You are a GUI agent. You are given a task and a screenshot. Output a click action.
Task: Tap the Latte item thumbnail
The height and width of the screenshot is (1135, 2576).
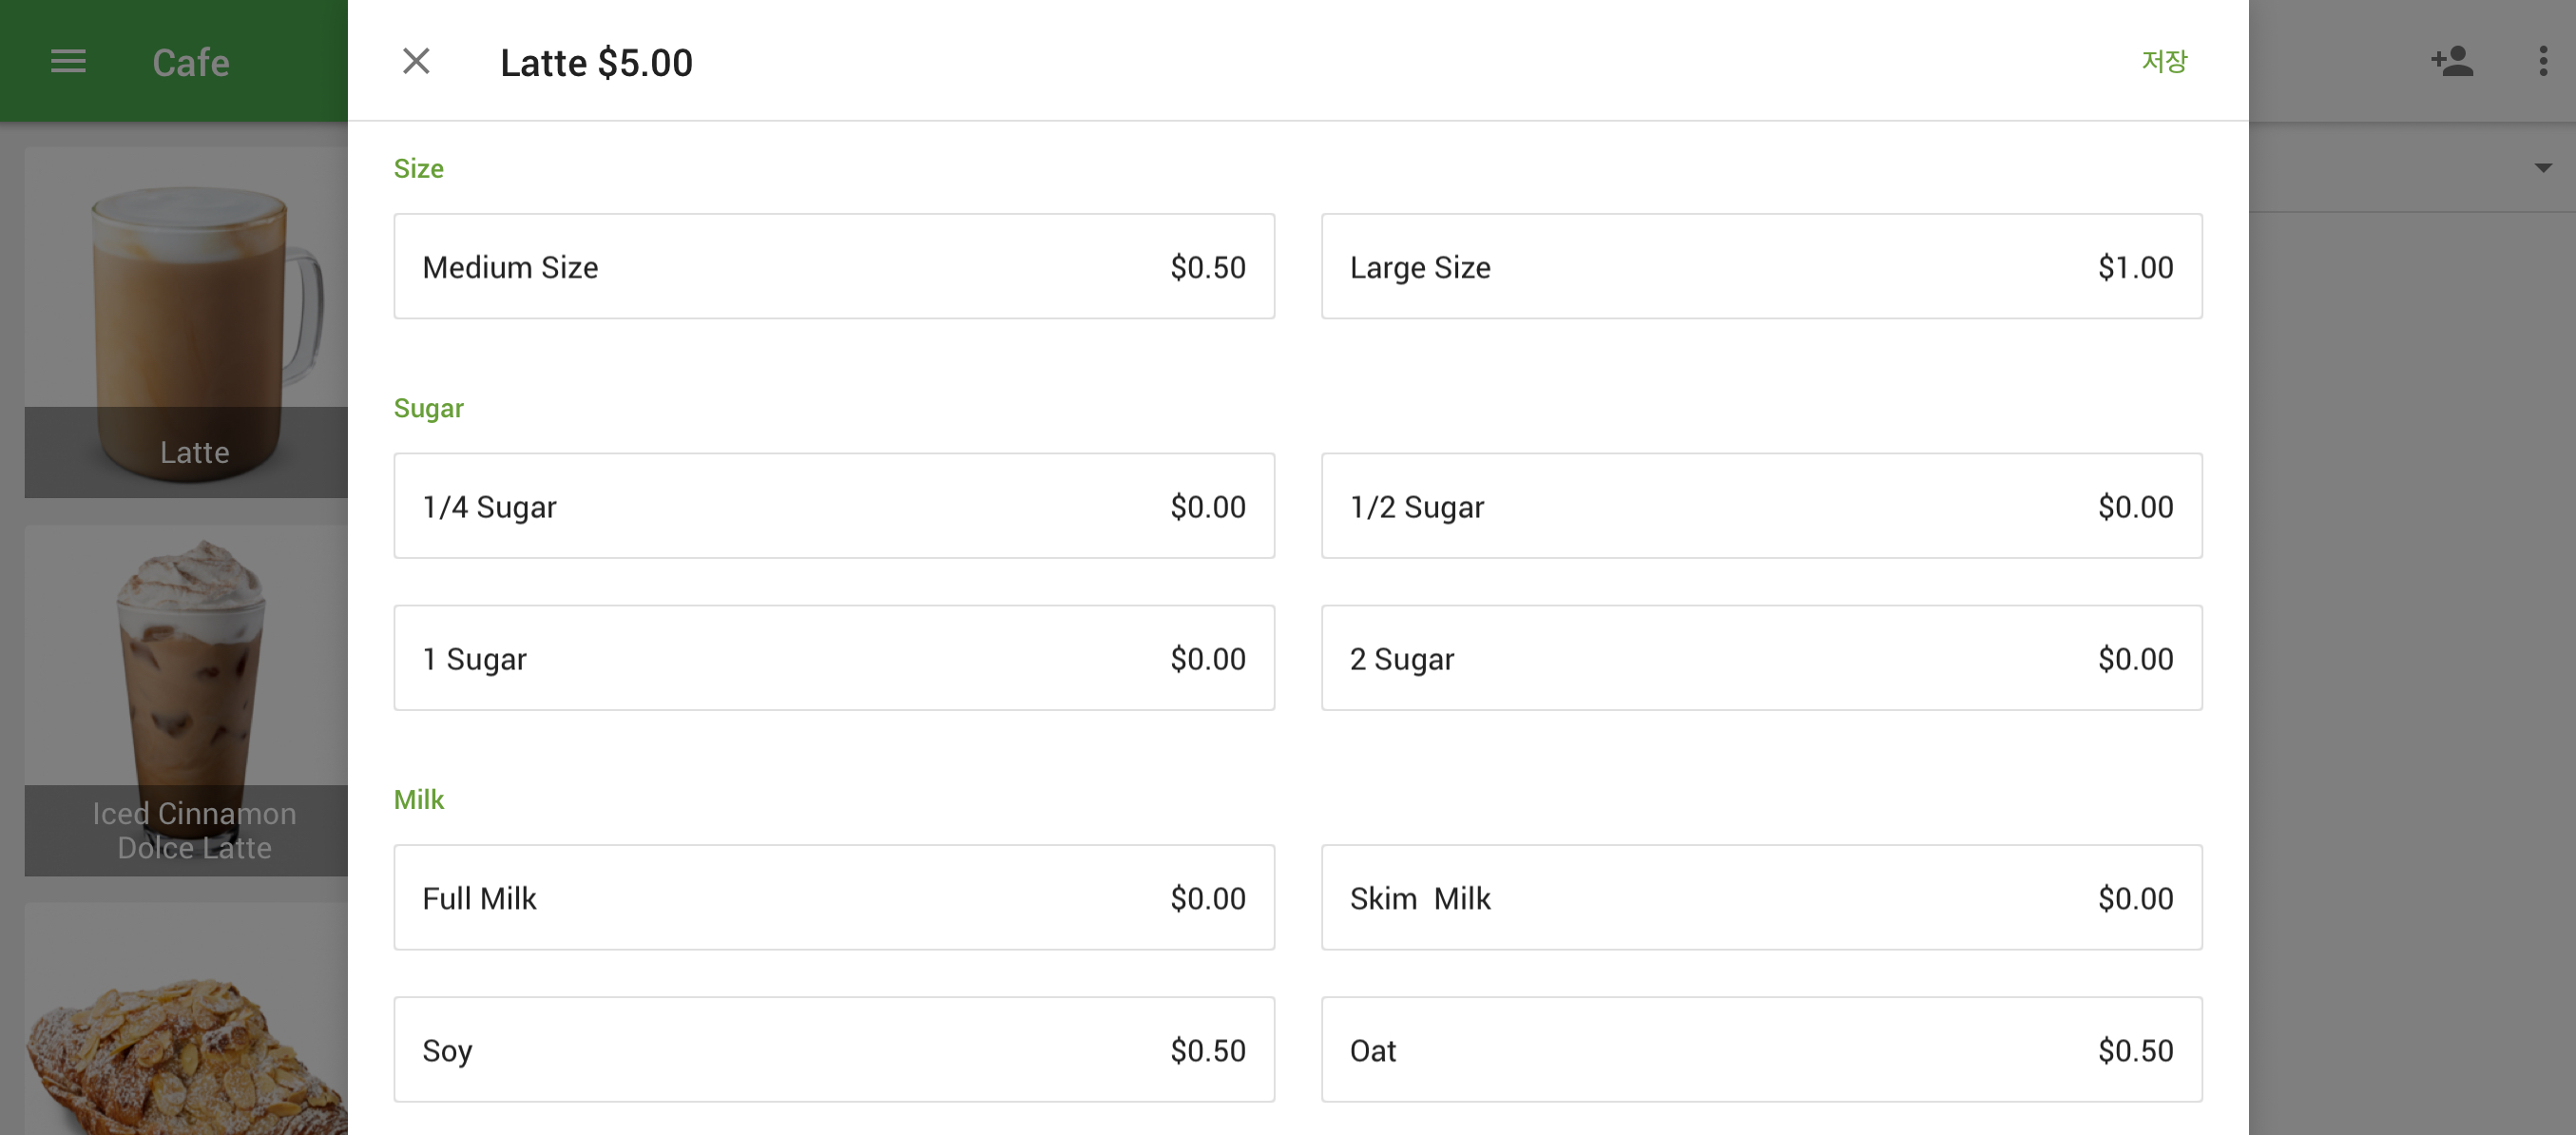tap(187, 322)
